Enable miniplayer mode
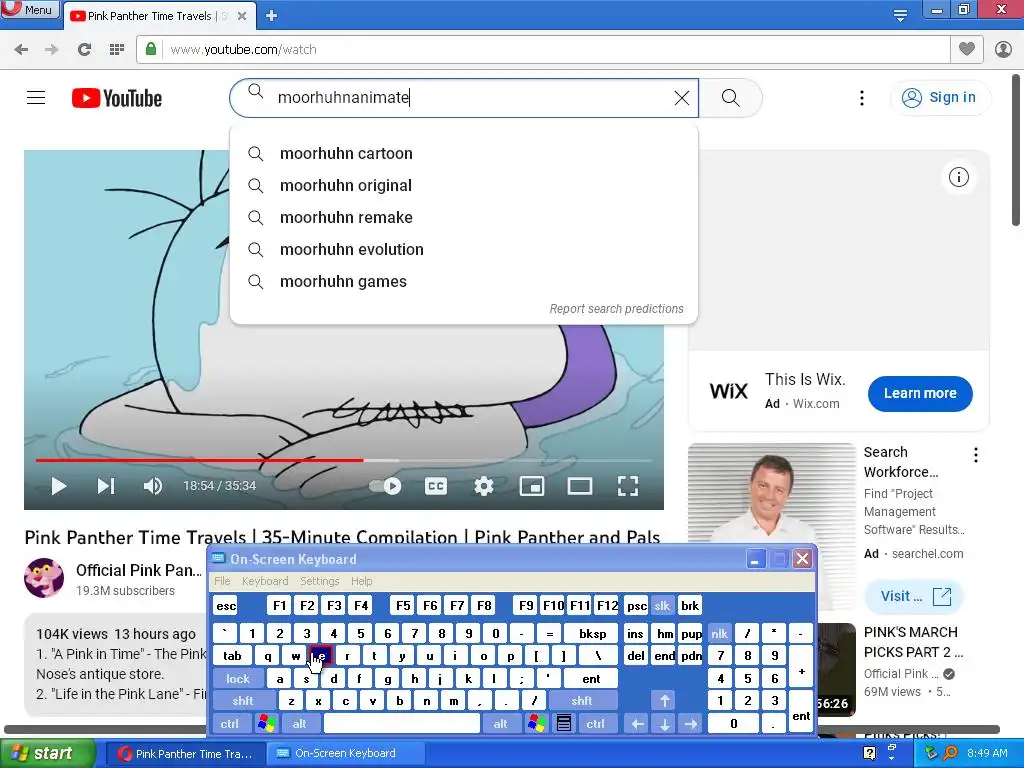The image size is (1024, 768). [532, 486]
